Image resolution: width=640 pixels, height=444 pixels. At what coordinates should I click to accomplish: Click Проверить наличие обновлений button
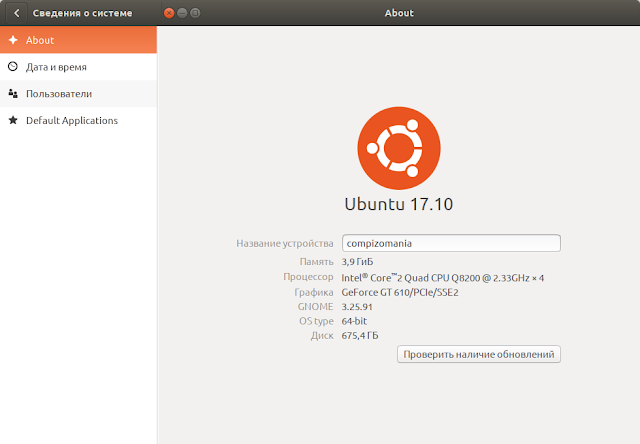click(x=479, y=354)
